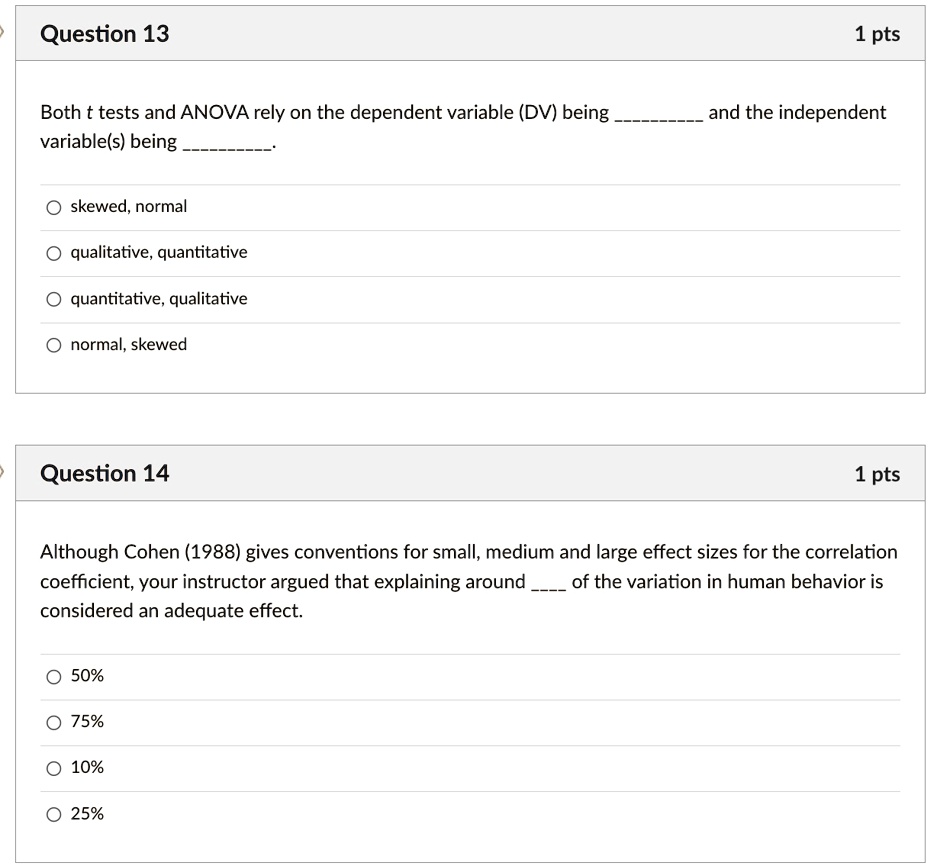Click the 25% answer label text
This screenshot has height=867, width=930.
[87, 814]
